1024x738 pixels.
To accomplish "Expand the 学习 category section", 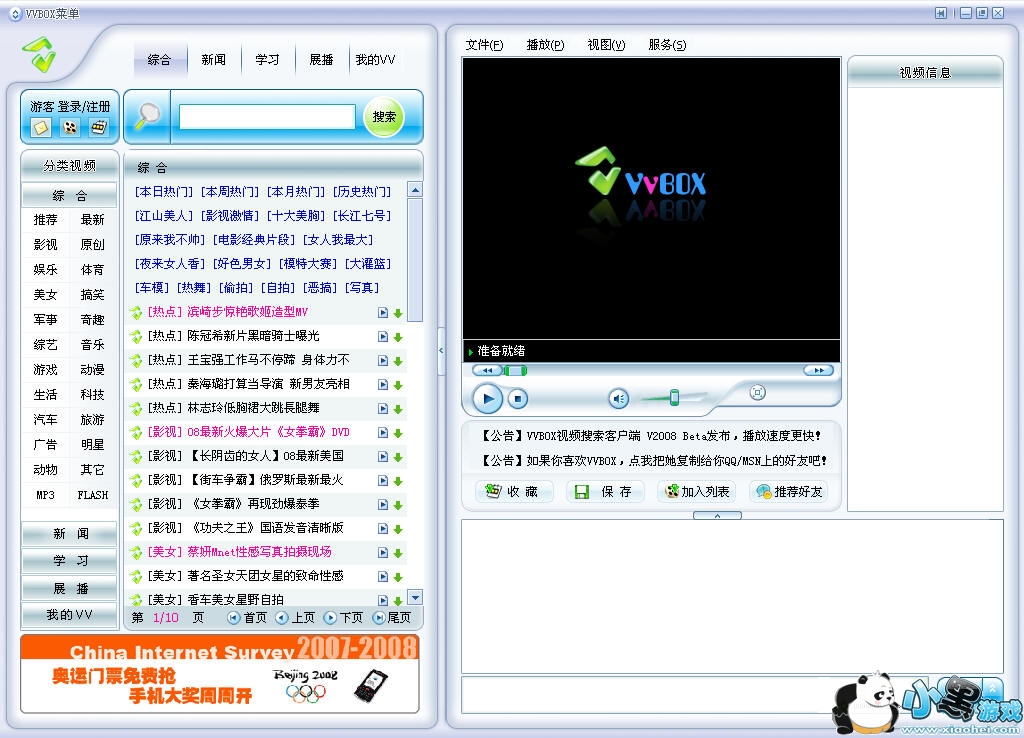I will point(69,561).
